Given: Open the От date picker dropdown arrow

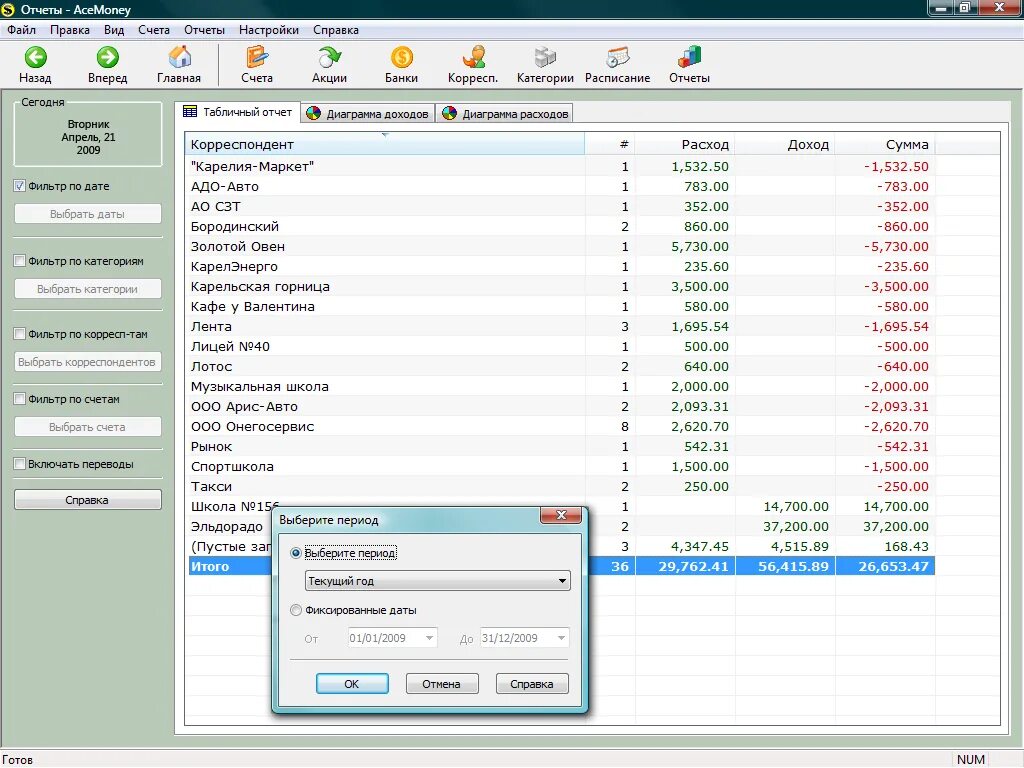Looking at the screenshot, I should 429,638.
